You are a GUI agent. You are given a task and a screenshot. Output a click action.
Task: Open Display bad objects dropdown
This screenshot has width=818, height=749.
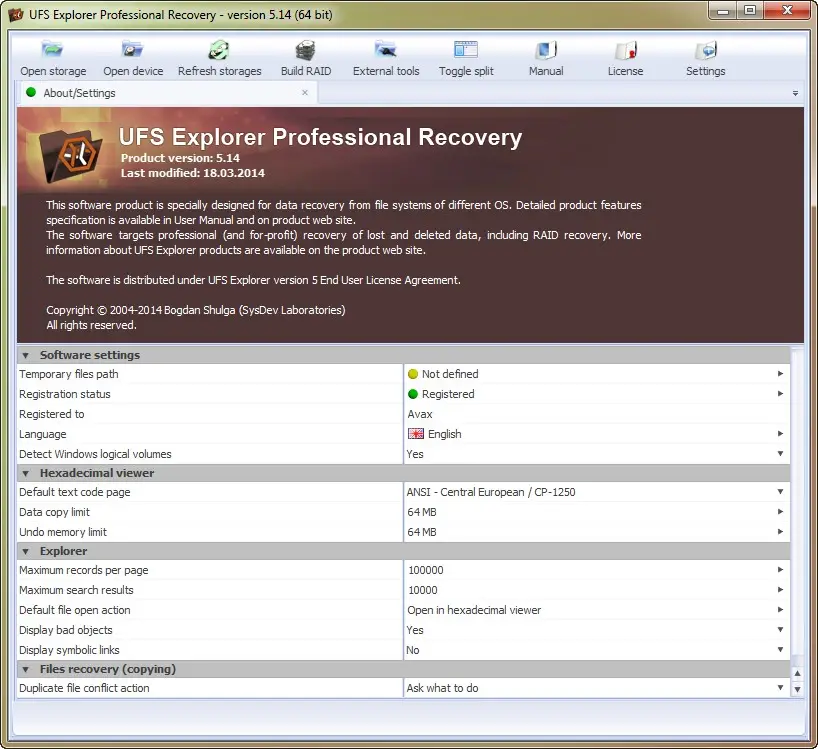click(x=780, y=630)
